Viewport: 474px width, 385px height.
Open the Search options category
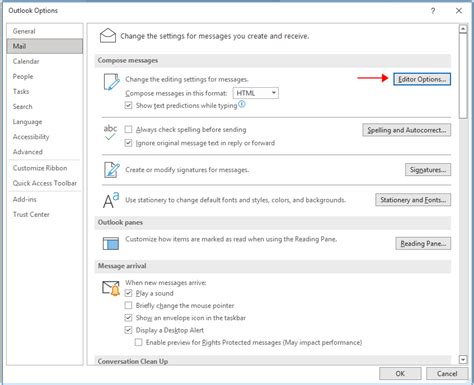pos(45,107)
